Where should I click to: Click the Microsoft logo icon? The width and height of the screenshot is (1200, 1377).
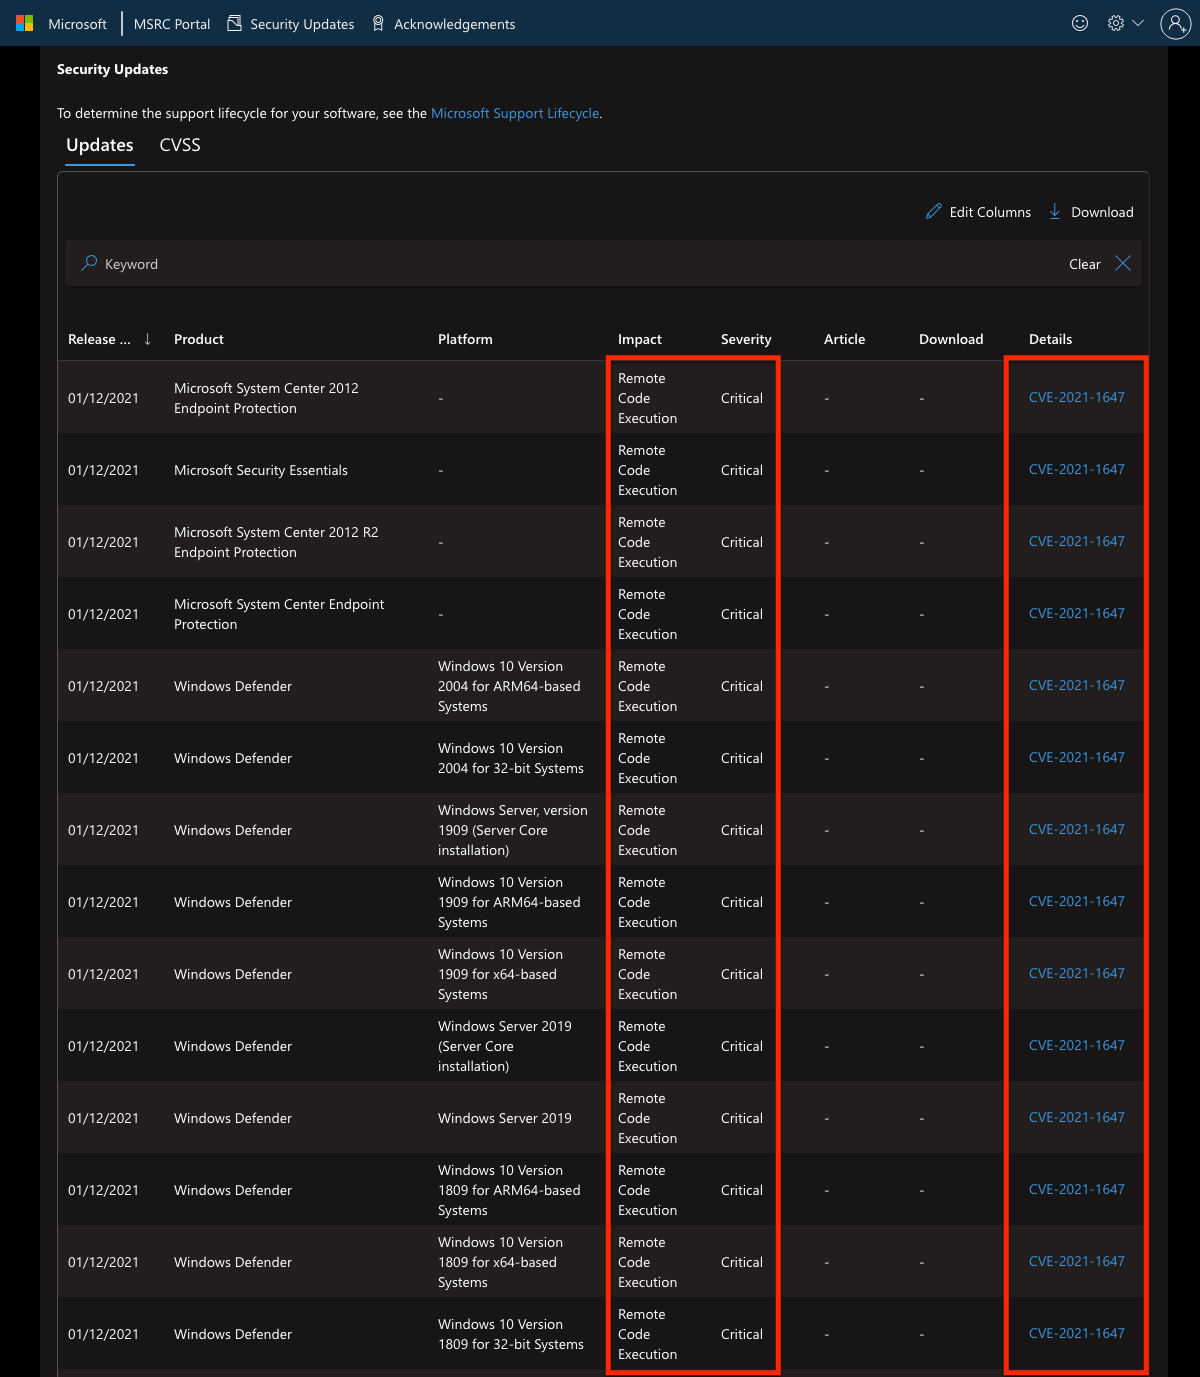tap(25, 23)
